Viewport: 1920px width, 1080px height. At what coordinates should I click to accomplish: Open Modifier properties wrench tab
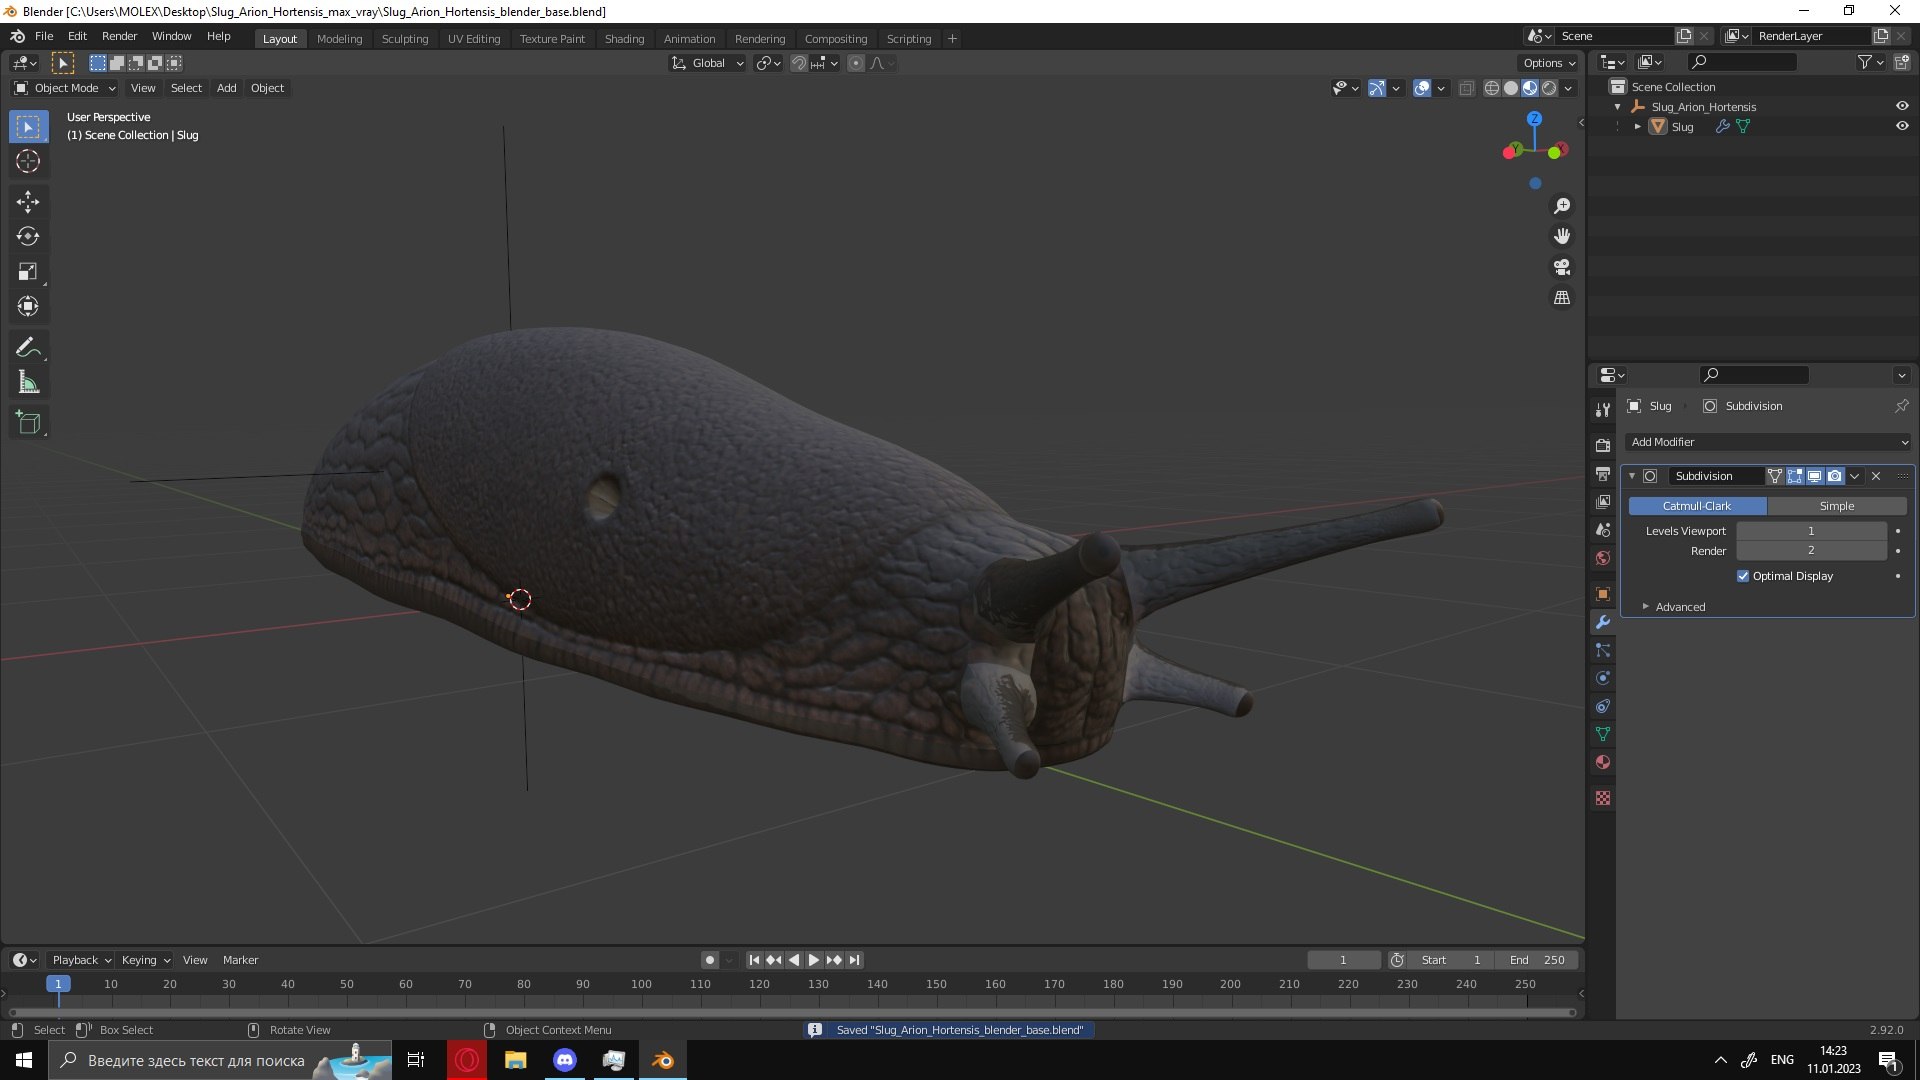click(x=1603, y=622)
